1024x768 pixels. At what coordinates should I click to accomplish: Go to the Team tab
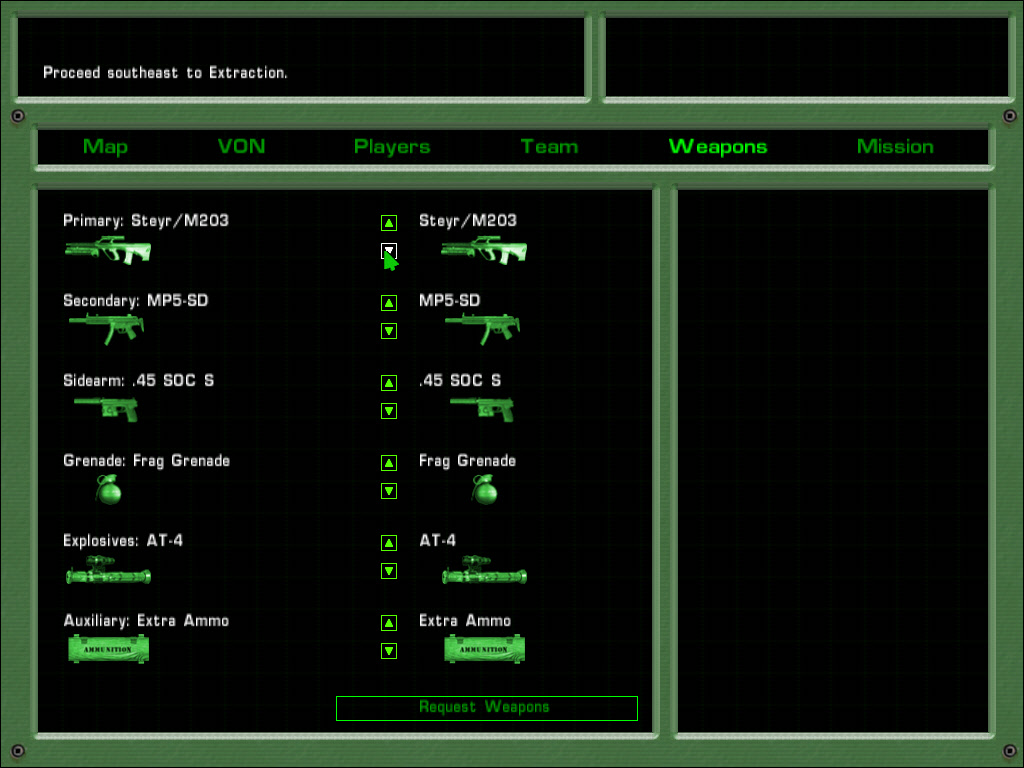pyautogui.click(x=549, y=146)
